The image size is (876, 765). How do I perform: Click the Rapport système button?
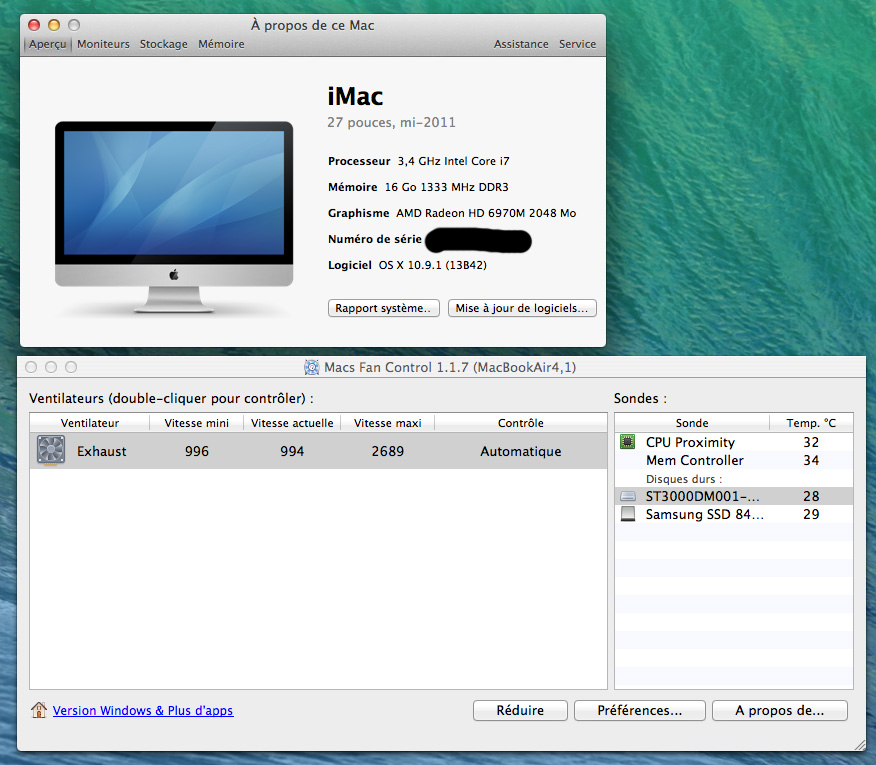[x=384, y=308]
